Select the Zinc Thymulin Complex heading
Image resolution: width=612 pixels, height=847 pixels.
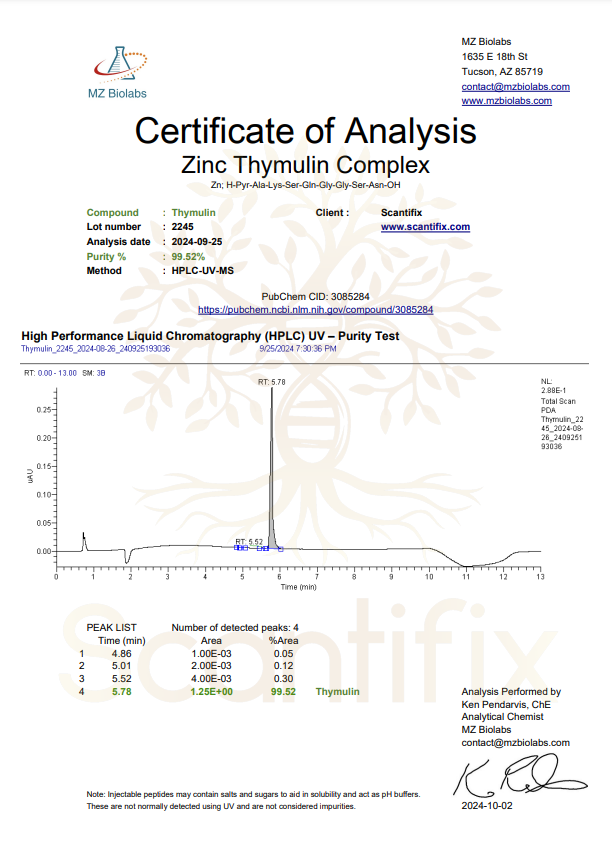coord(305,164)
